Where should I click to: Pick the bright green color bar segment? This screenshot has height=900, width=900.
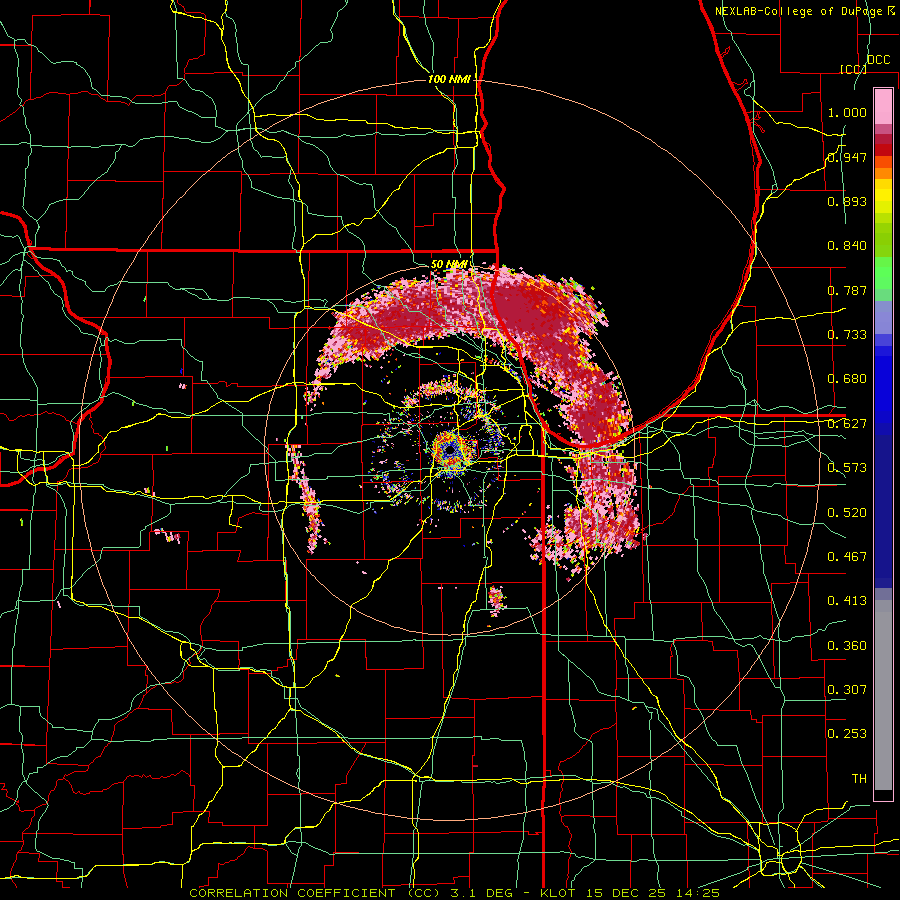tap(883, 273)
